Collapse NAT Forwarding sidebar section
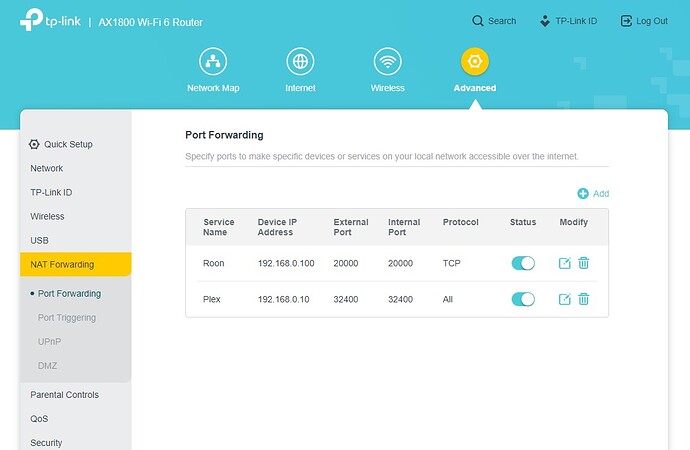This screenshot has height=450, width=690. (76, 264)
